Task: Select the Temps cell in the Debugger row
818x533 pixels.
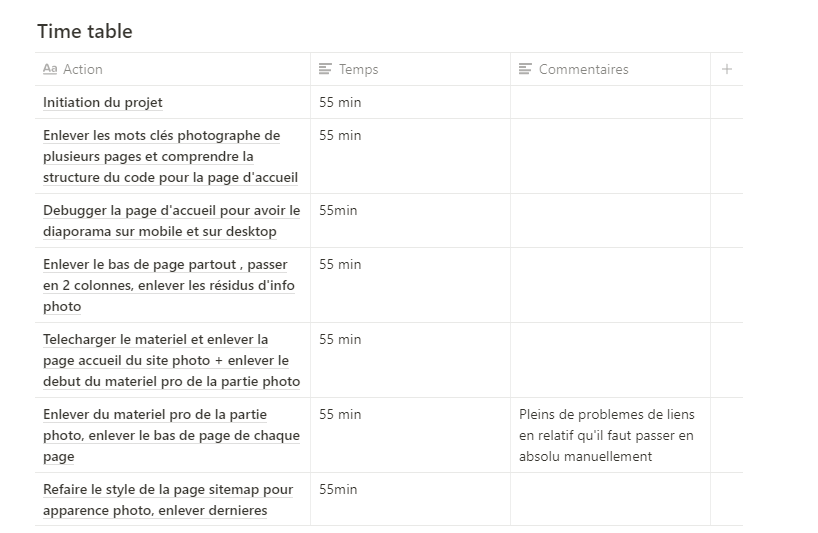Action: click(410, 221)
